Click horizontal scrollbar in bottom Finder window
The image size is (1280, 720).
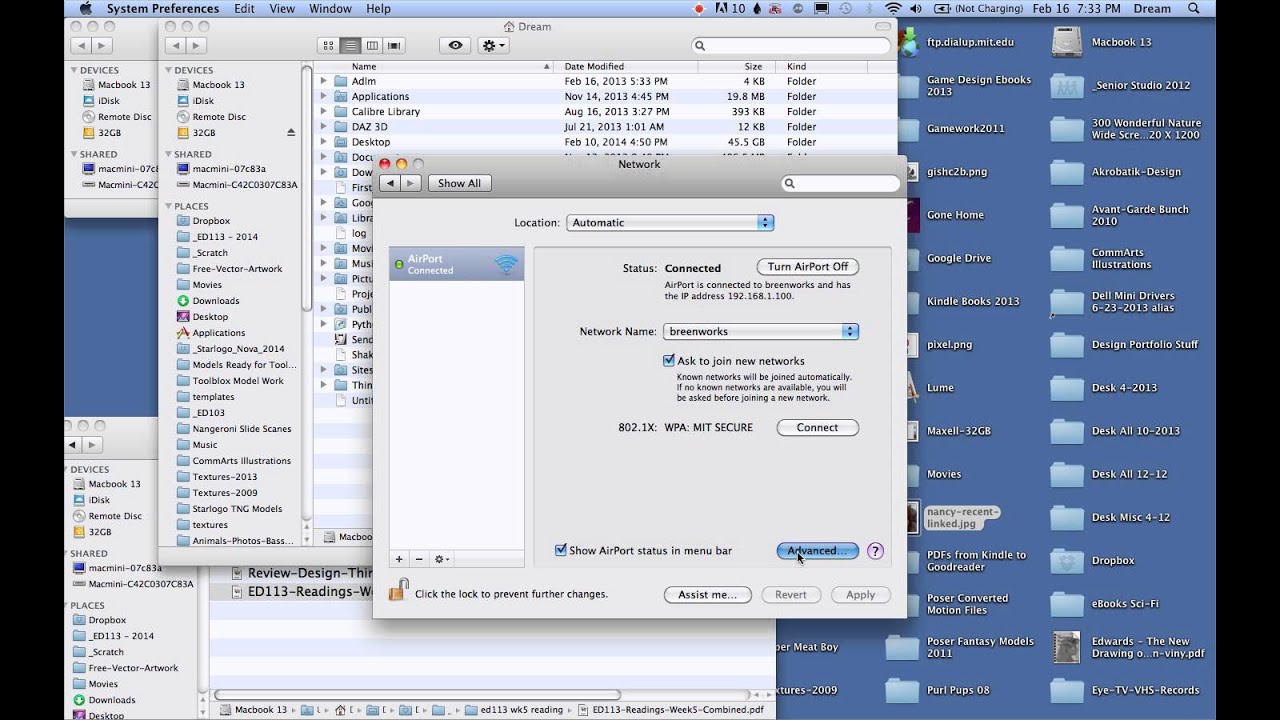pyautogui.click(x=417, y=694)
